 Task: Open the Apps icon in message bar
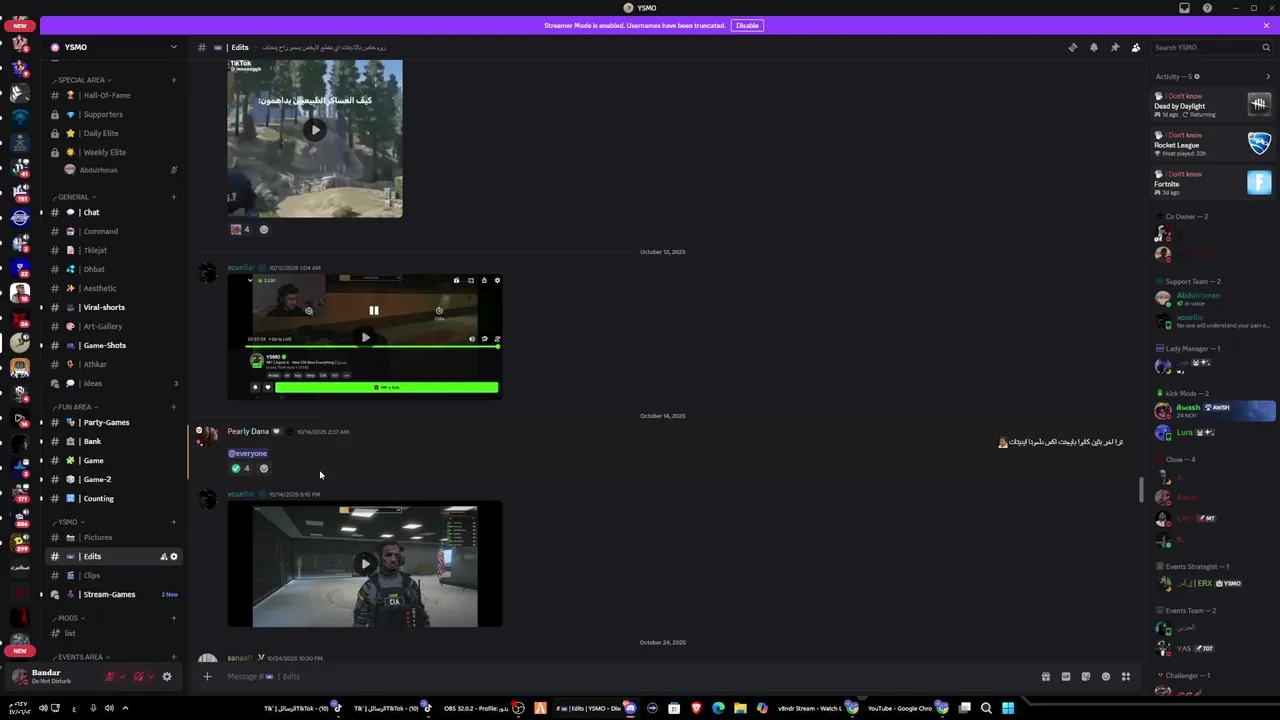click(1126, 676)
